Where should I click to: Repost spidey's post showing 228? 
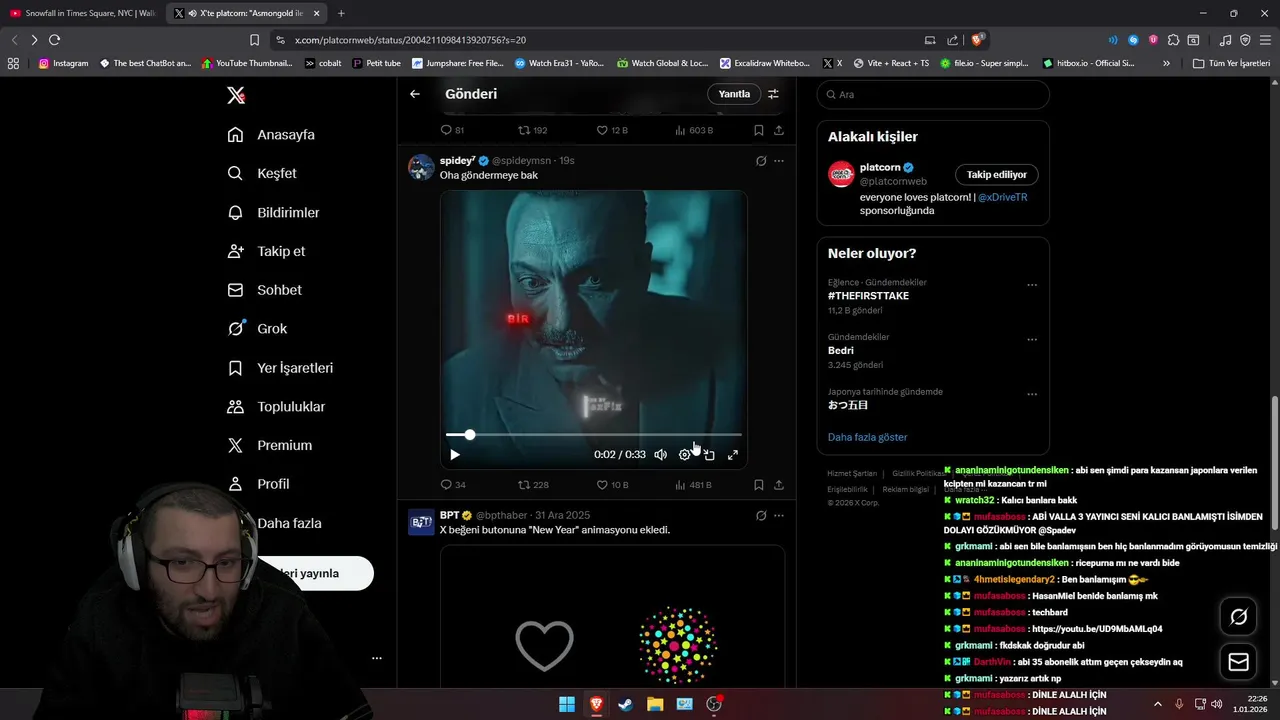(533, 485)
